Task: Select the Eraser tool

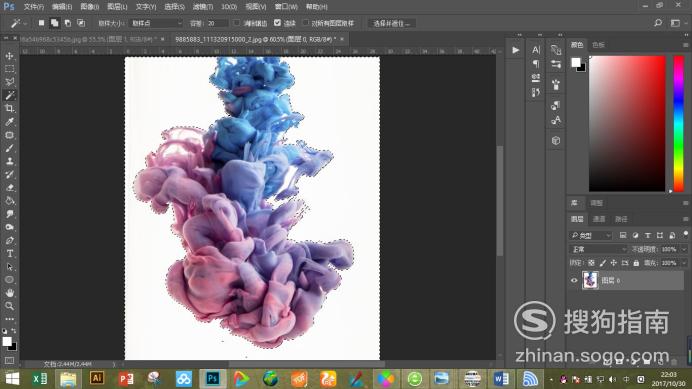Action: click(x=9, y=188)
